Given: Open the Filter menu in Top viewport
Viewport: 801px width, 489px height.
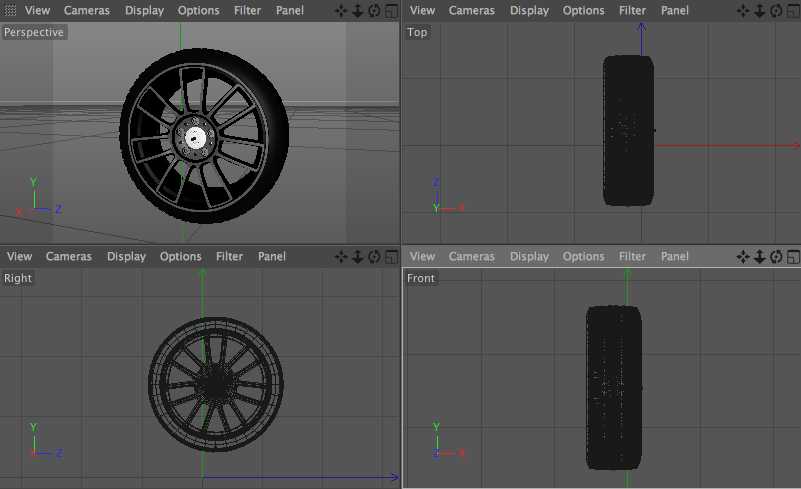Looking at the screenshot, I should [x=632, y=10].
